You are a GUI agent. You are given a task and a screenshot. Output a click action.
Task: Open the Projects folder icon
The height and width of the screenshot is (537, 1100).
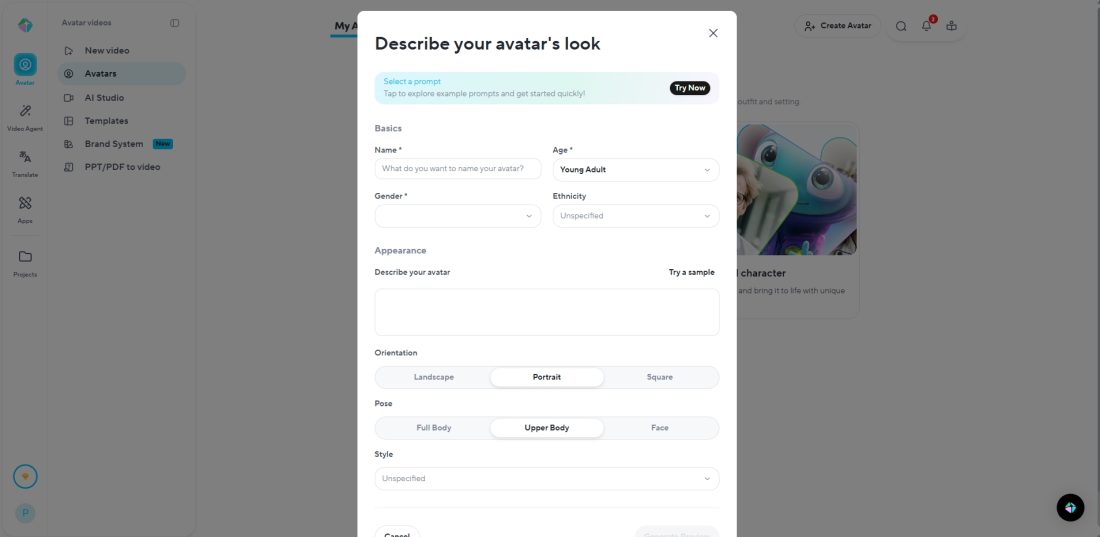tap(25, 257)
